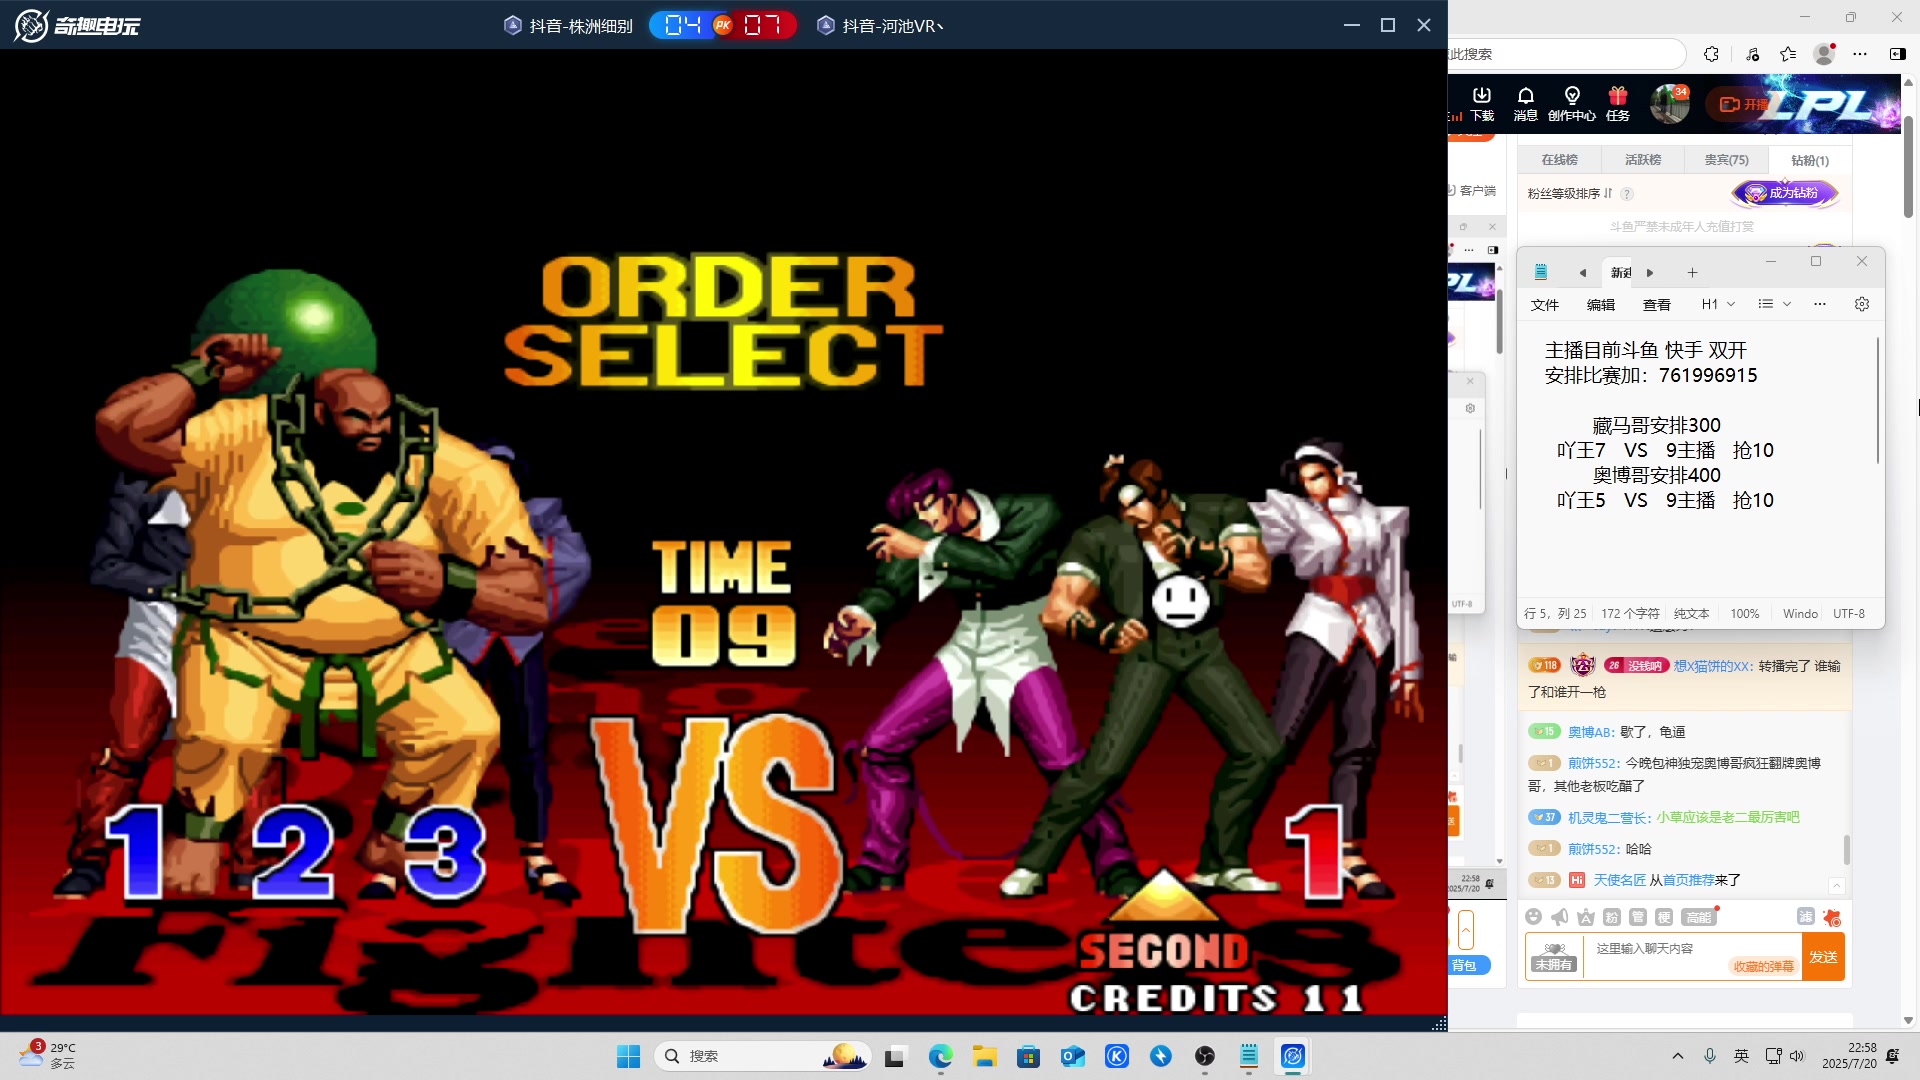Open the 任务 gift task icon
Screen dimensions: 1920x1080
pyautogui.click(x=1618, y=104)
